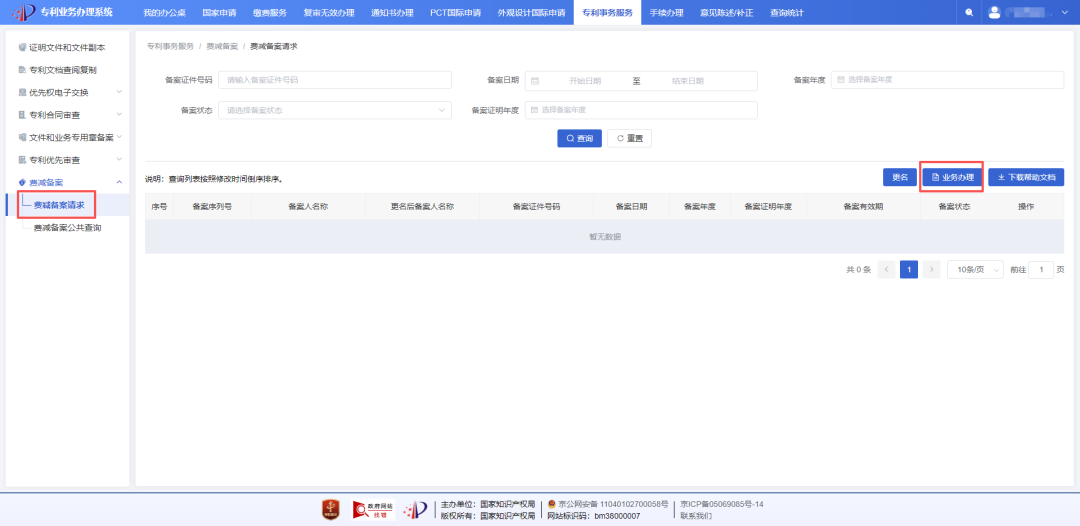Click the 查询 search button
The image size is (1080, 526).
pos(579,138)
